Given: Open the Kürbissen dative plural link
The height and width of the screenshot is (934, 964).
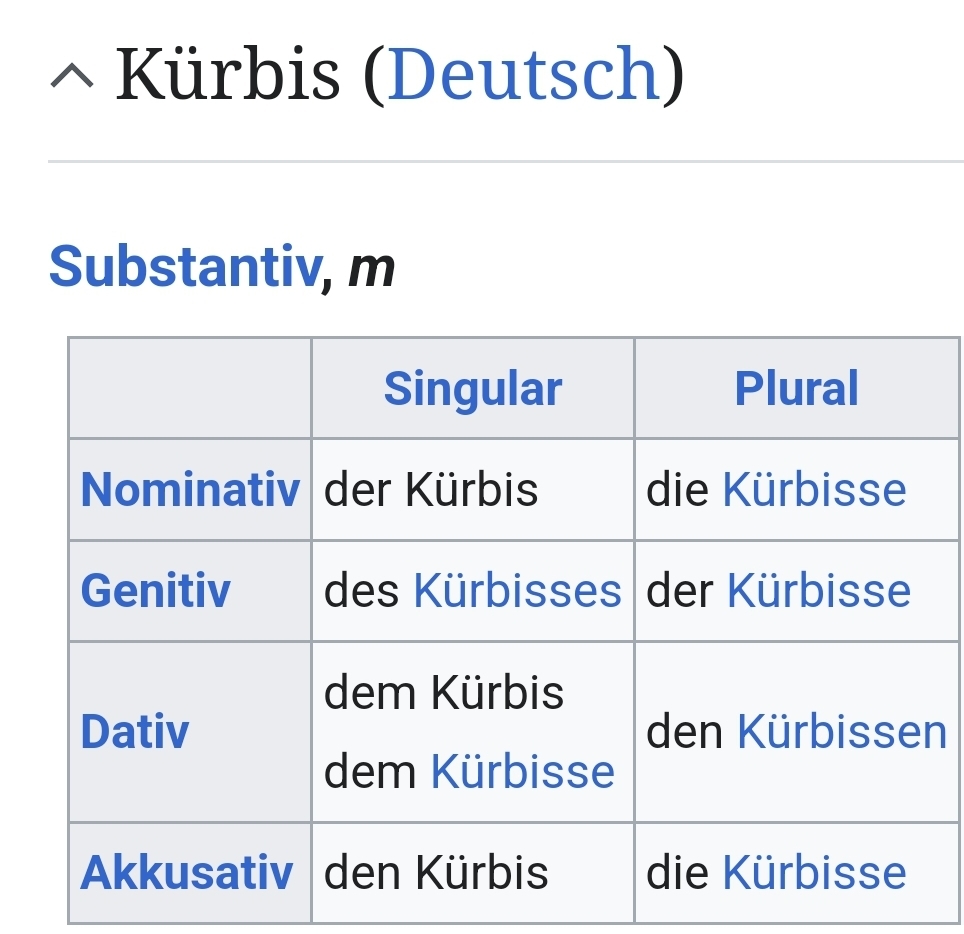Looking at the screenshot, I should (841, 732).
